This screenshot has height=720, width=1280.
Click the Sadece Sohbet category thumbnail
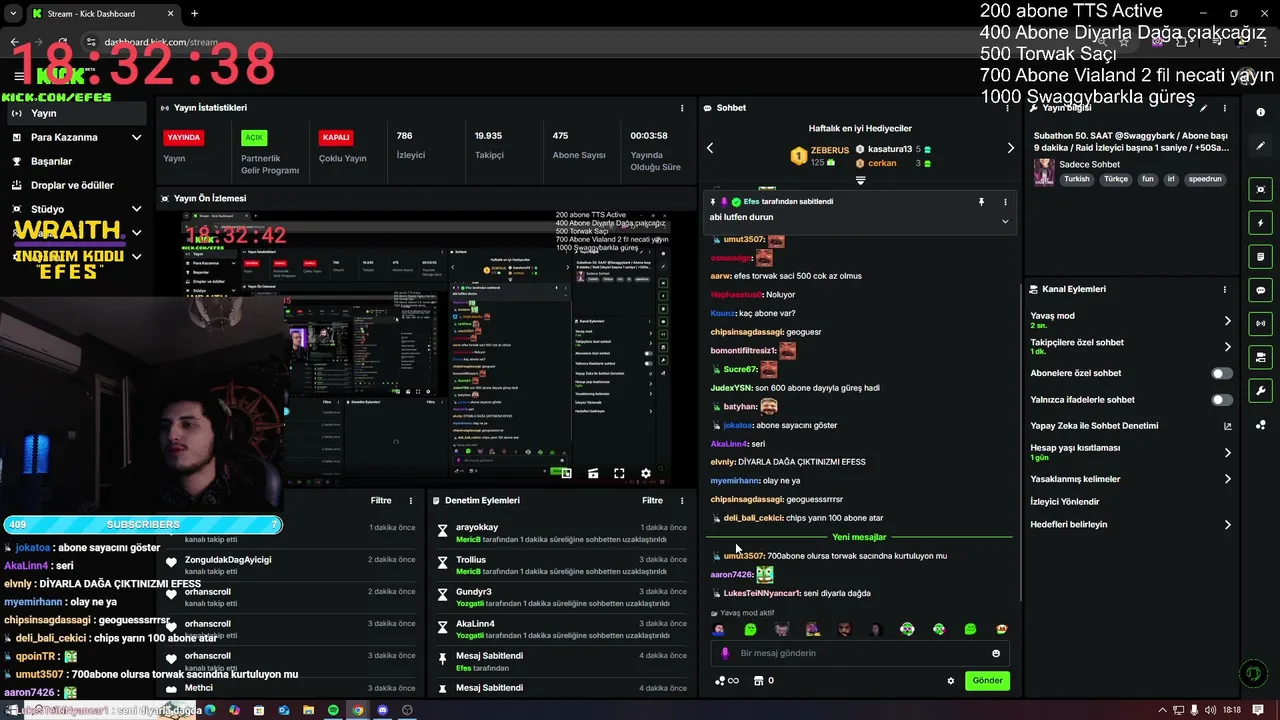tap(1044, 172)
